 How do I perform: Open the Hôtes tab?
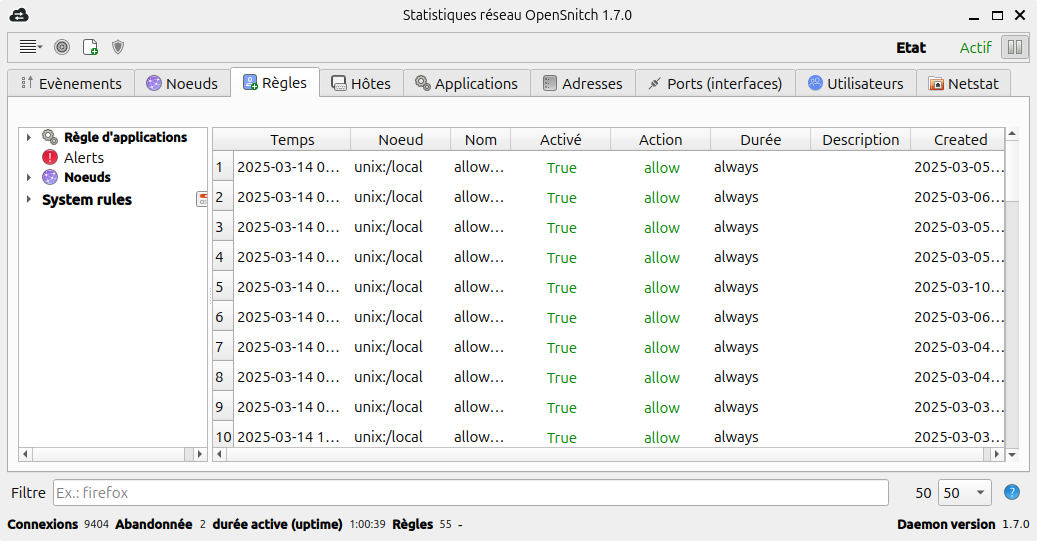tap(362, 83)
